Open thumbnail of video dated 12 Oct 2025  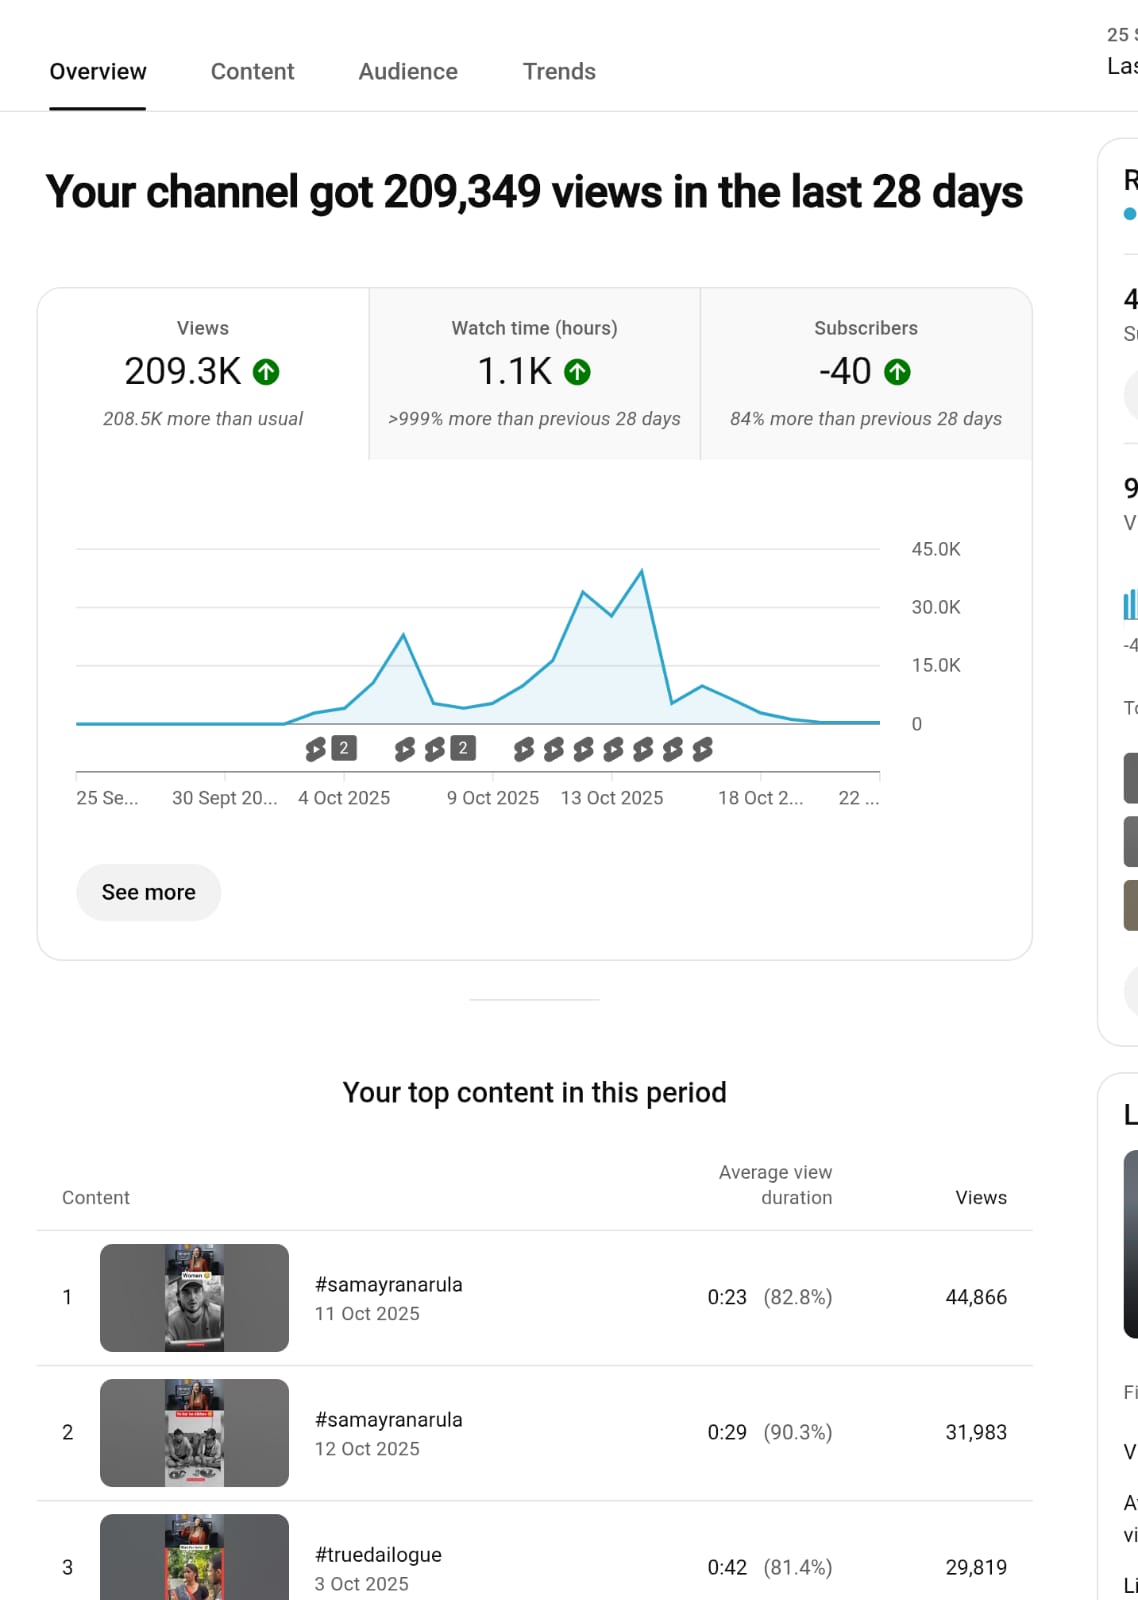pyautogui.click(x=194, y=1432)
